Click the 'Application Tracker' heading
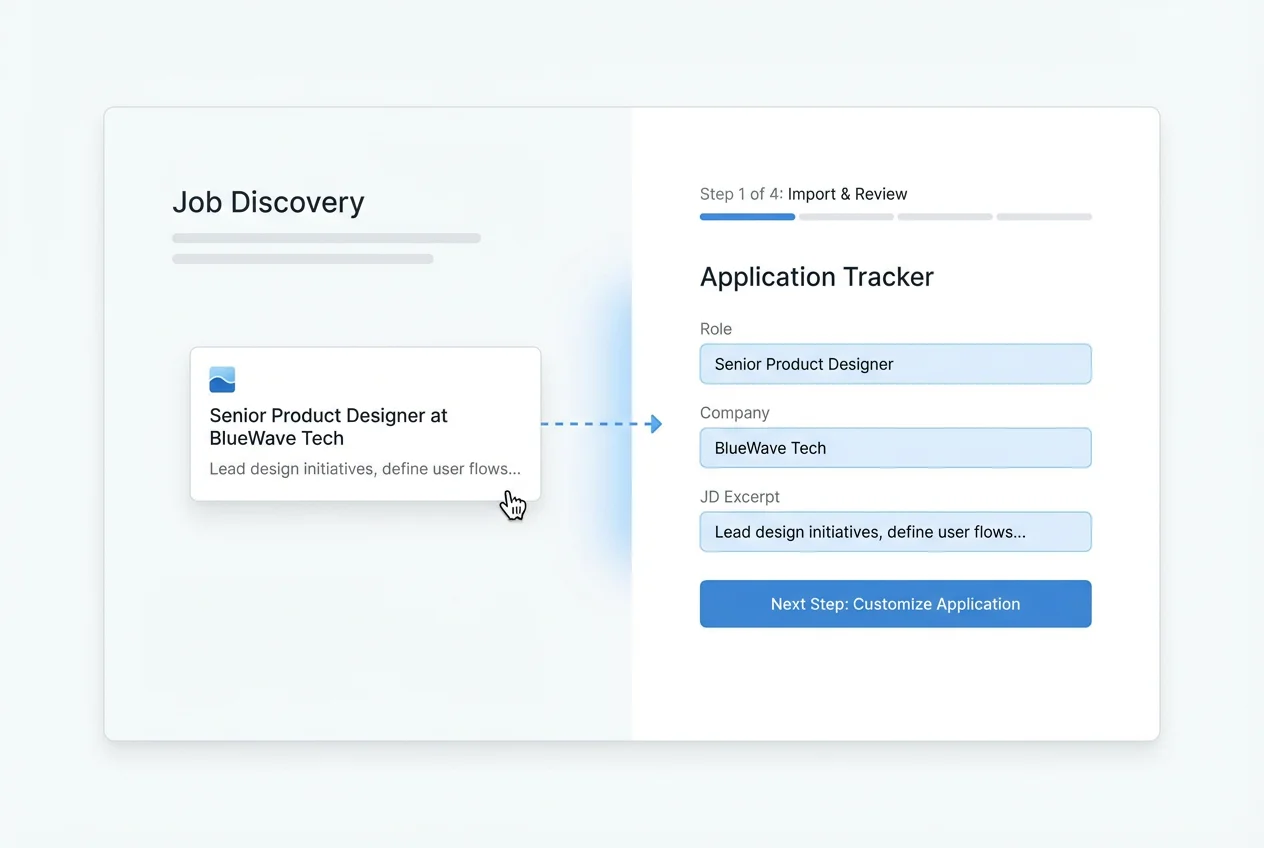 817,277
